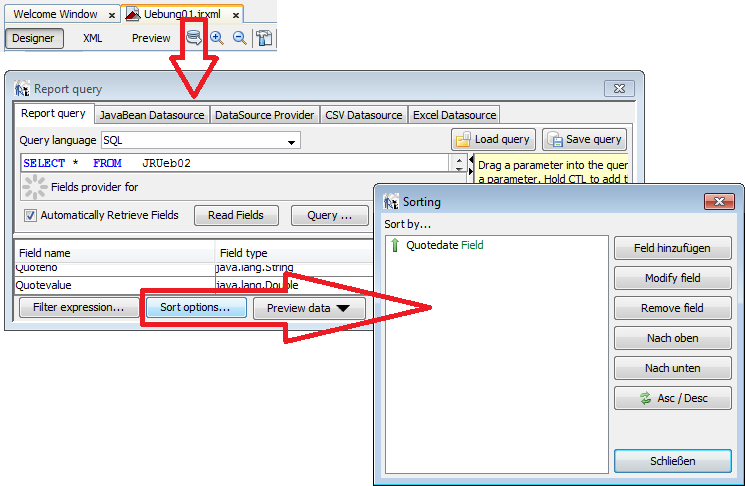Image resolution: width=745 pixels, height=486 pixels.
Task: Toggle Asc / Desc sort order
Action: click(x=672, y=398)
